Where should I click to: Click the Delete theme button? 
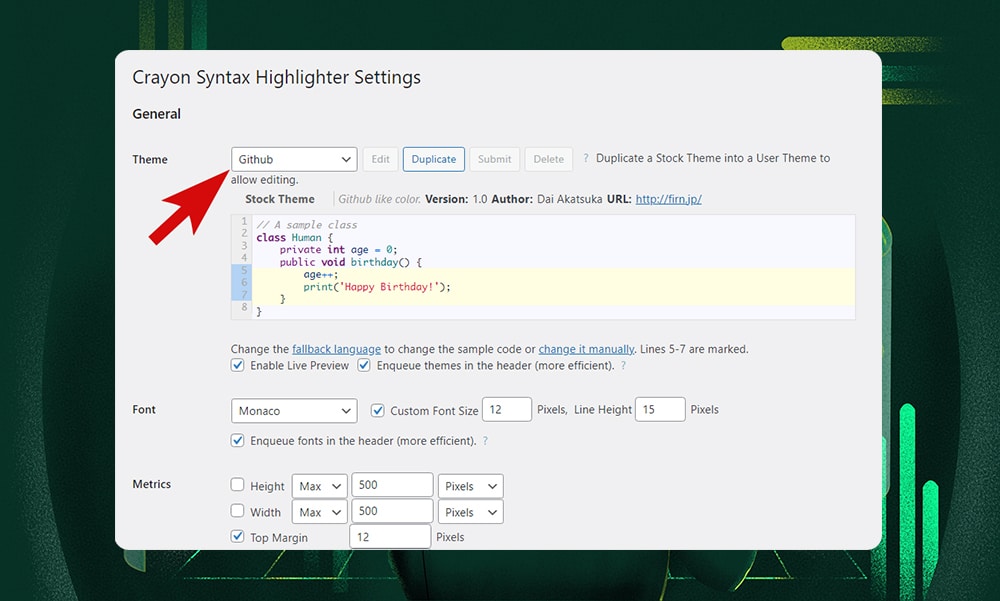click(548, 158)
